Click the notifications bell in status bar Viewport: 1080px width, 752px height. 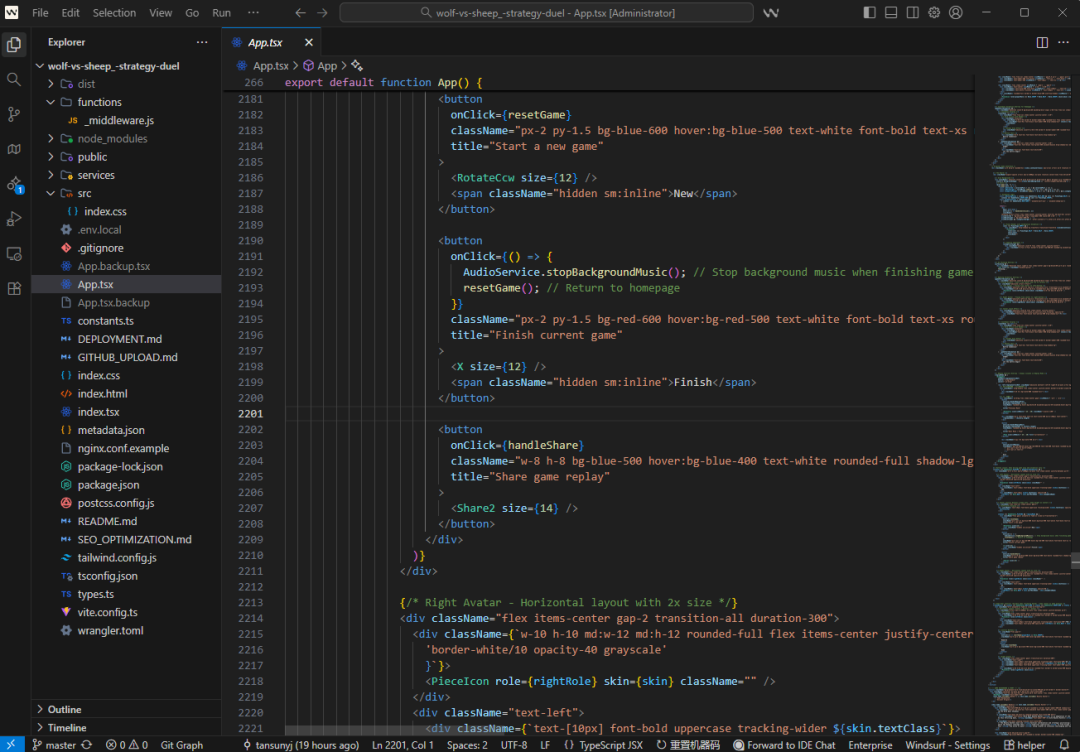point(1064,745)
